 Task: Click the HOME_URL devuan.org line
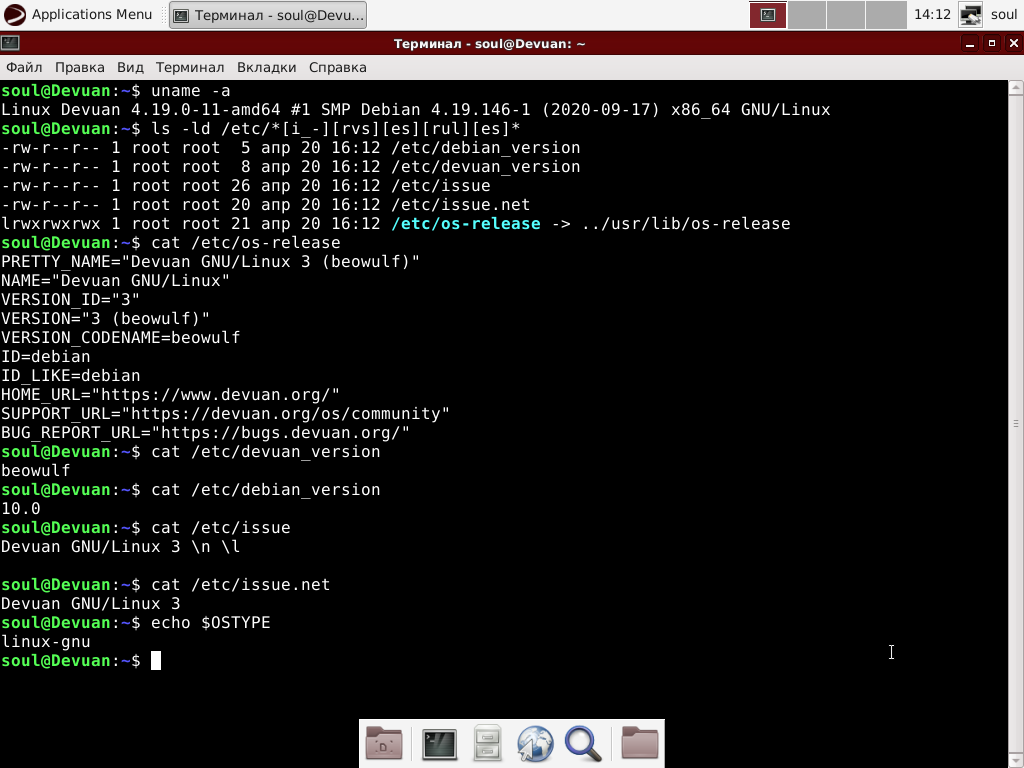click(170, 394)
